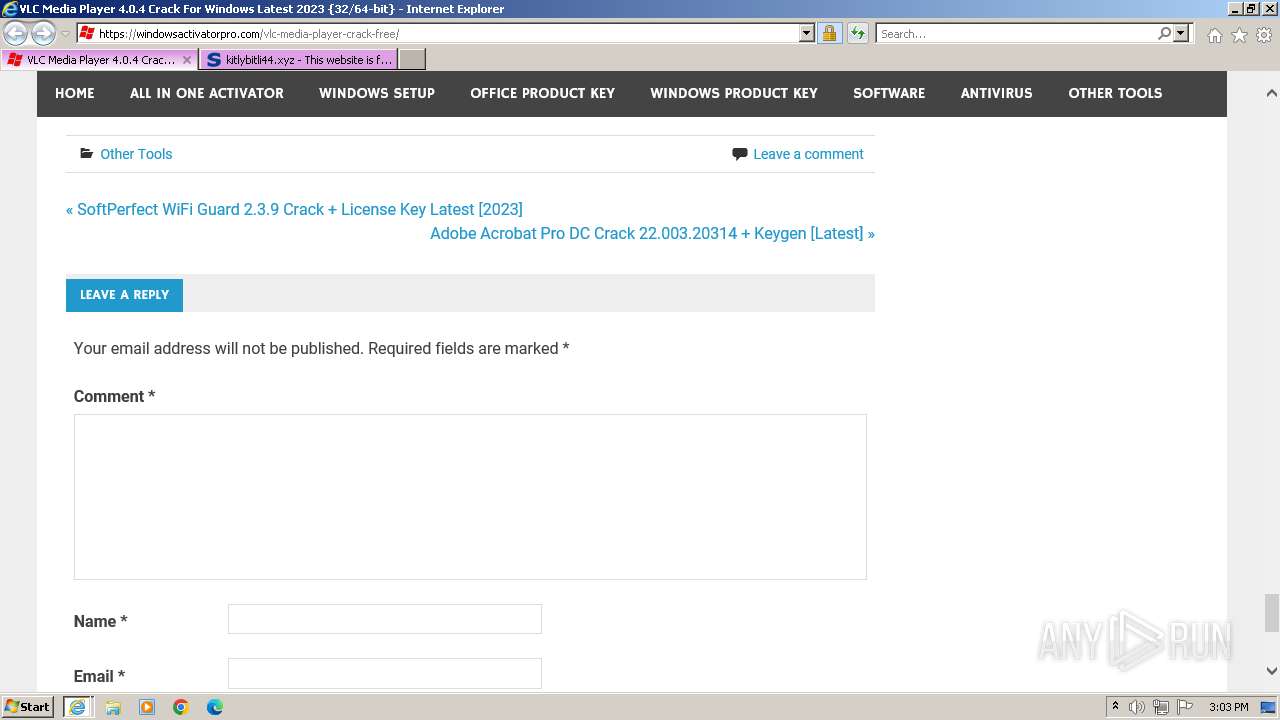Click the Name input field

tap(385, 619)
